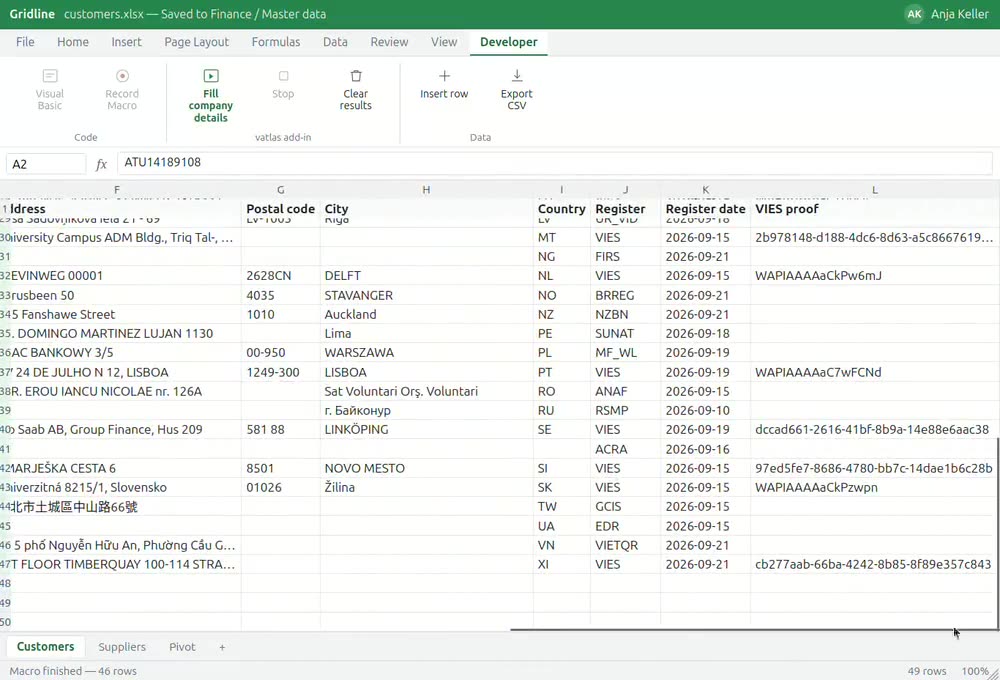Click the VIES proof header cell
This screenshot has width=1000, height=680.
click(x=874, y=209)
